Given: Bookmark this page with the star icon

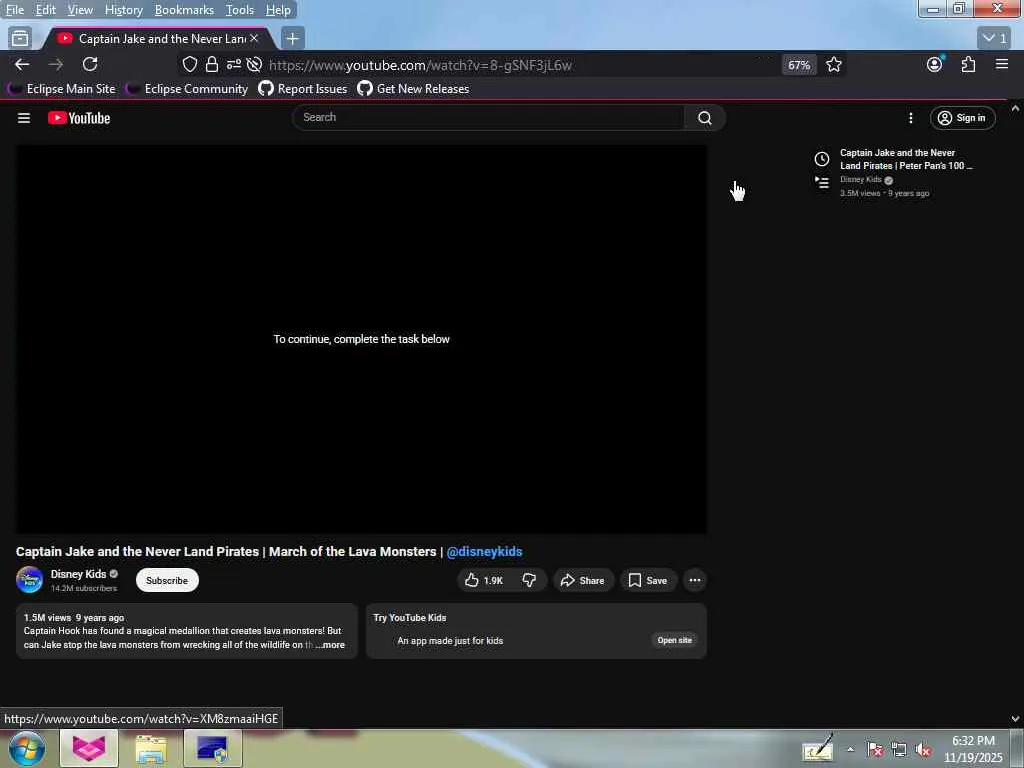Looking at the screenshot, I should click(x=834, y=64).
